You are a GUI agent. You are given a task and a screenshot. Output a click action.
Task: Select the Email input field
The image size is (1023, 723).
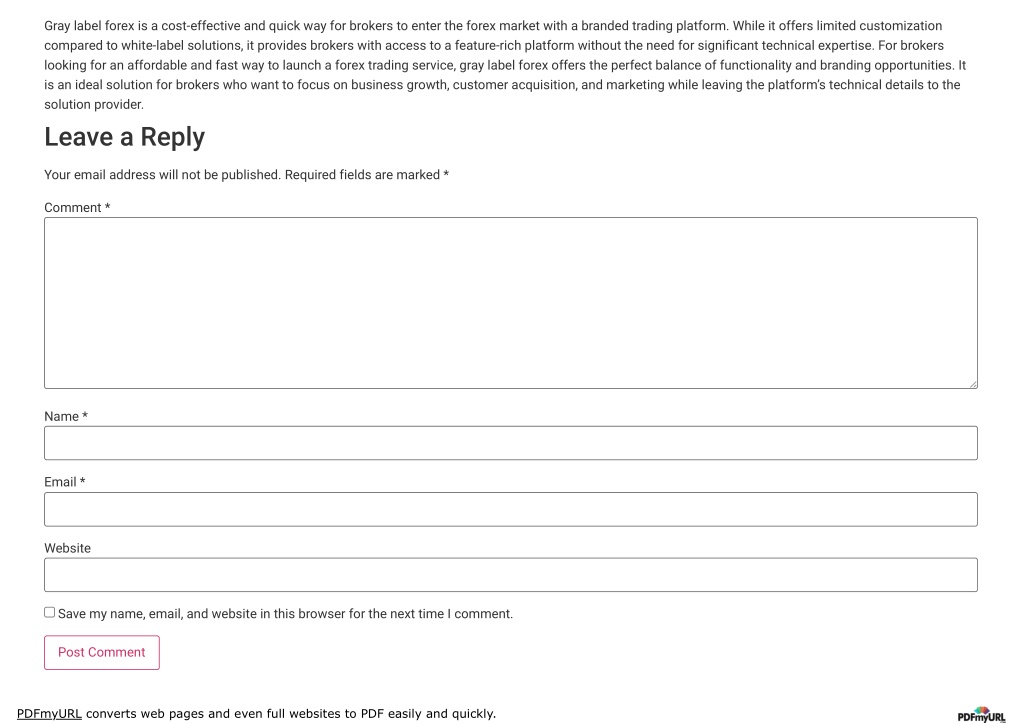(511, 509)
